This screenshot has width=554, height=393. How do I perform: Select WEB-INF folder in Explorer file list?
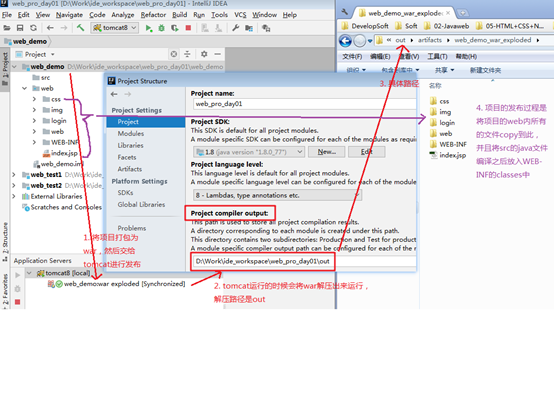coord(448,144)
